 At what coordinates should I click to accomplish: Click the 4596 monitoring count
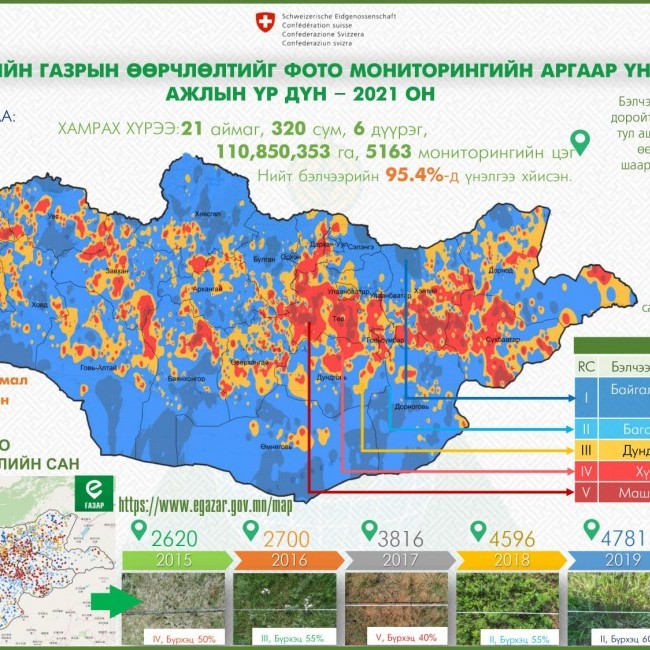512,538
